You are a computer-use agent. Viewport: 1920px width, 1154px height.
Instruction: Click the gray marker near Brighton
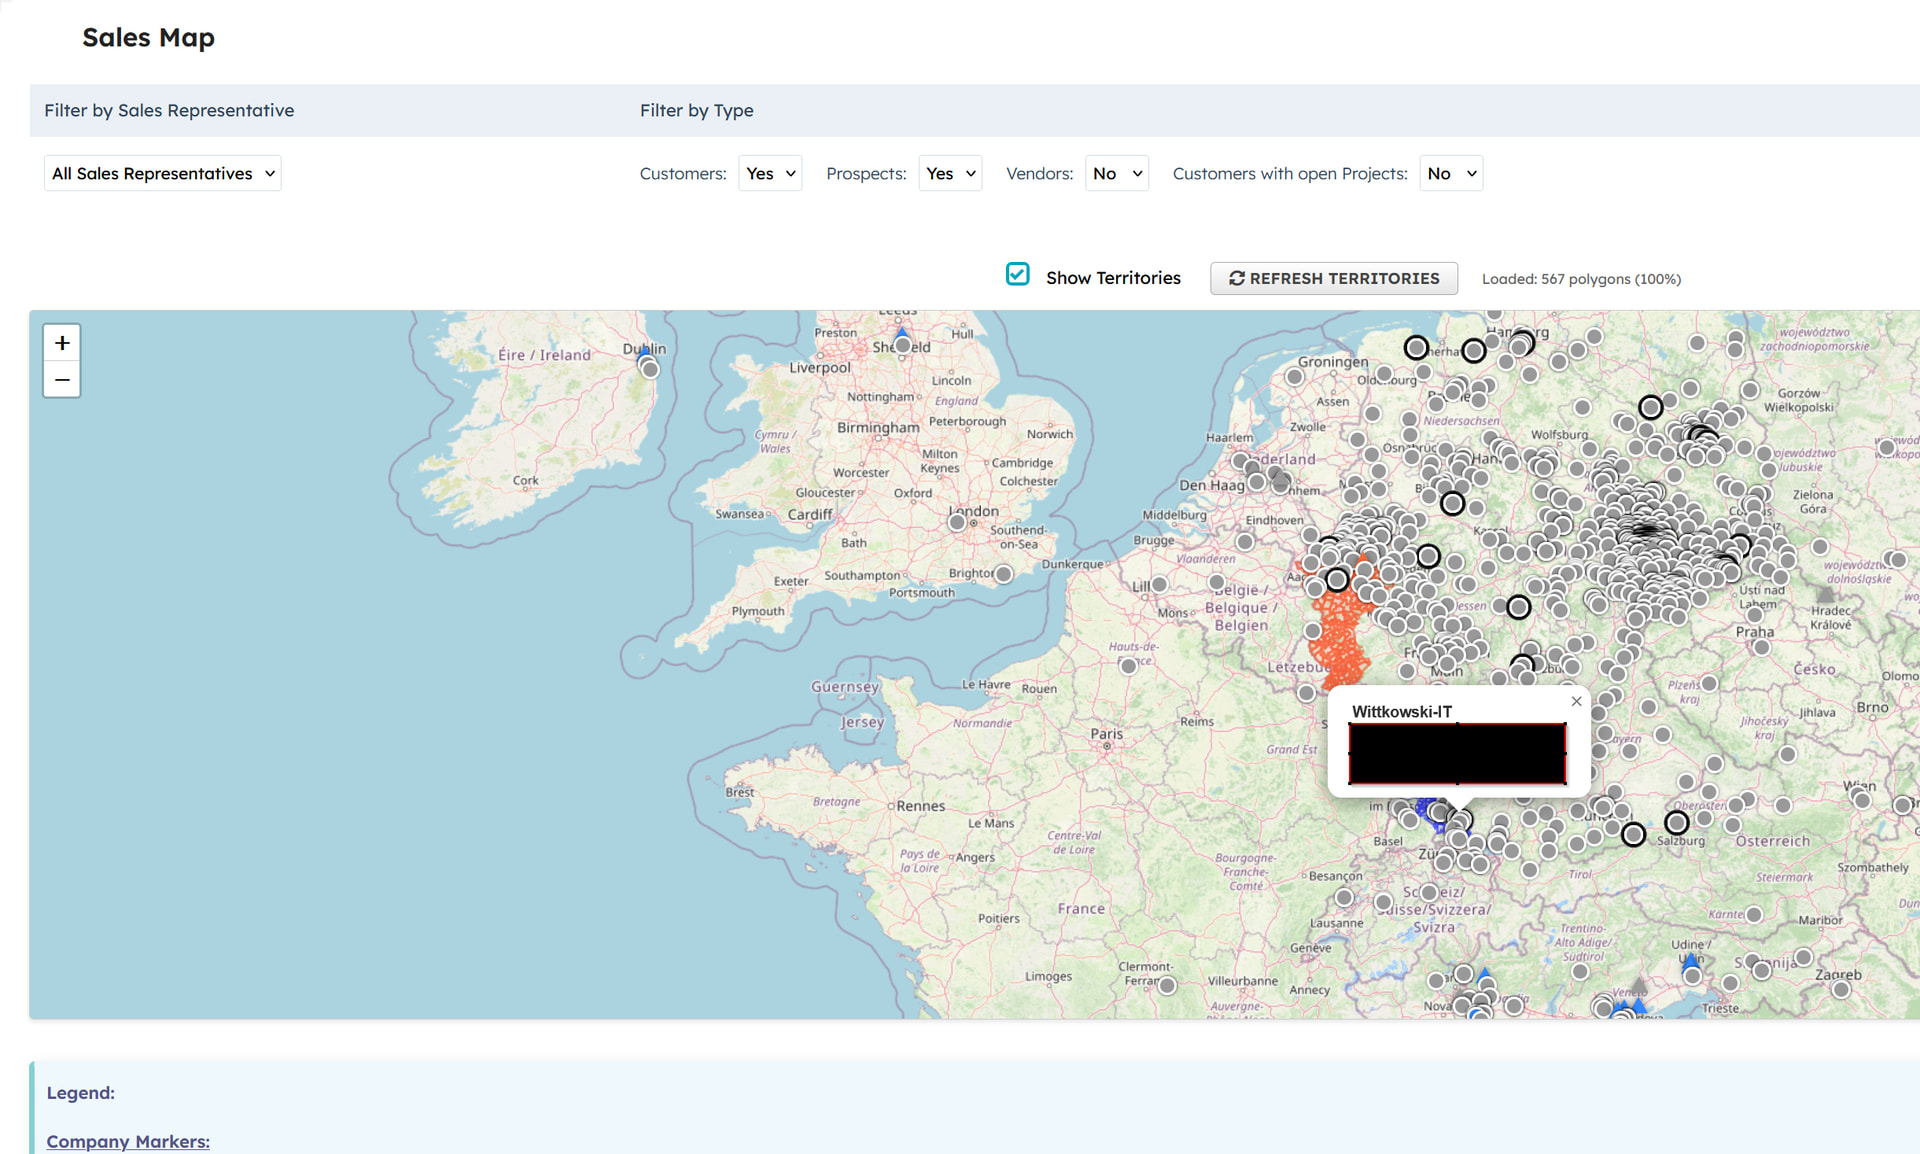[x=1004, y=574]
